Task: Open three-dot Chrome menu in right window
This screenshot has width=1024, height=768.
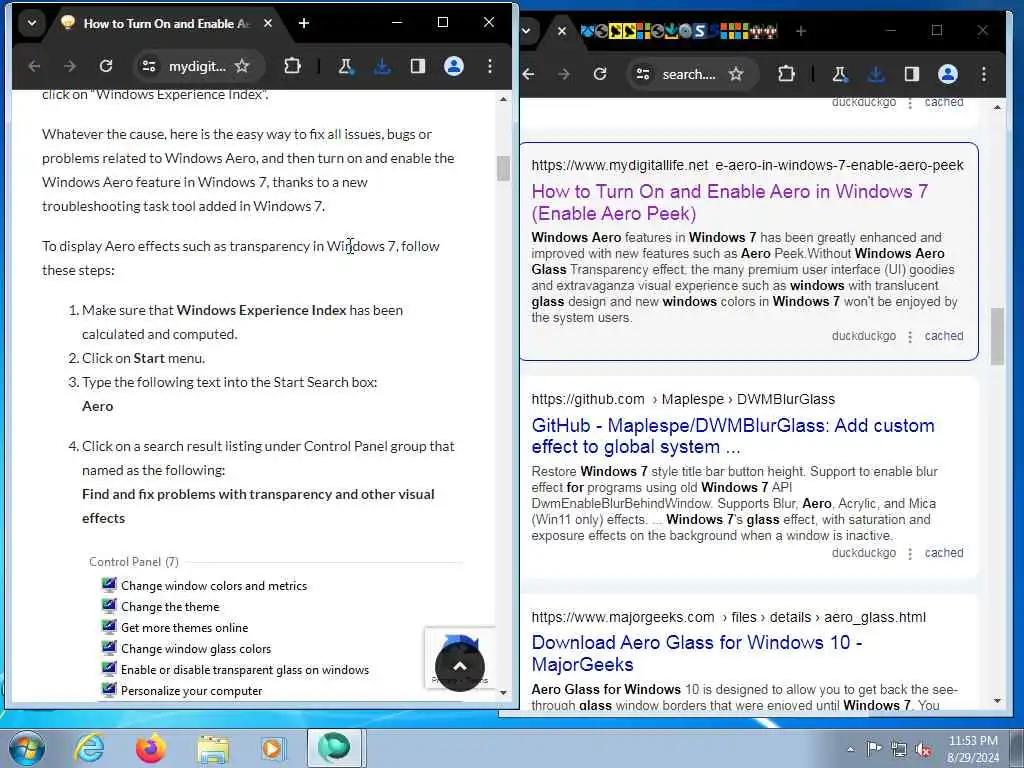Action: (x=984, y=74)
